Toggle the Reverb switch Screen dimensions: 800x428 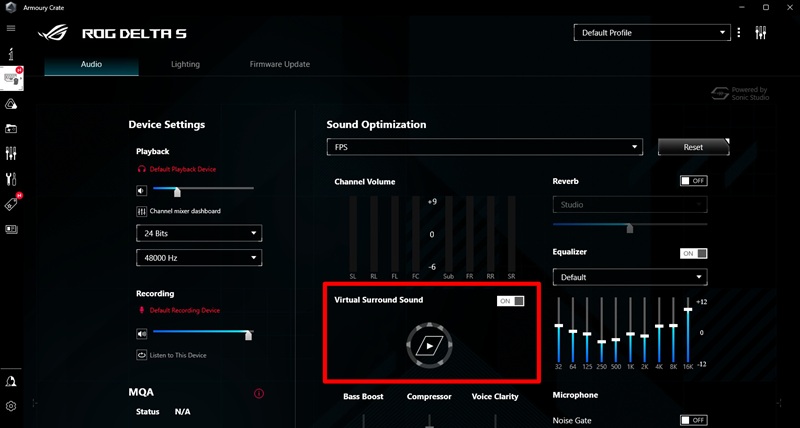(x=693, y=181)
